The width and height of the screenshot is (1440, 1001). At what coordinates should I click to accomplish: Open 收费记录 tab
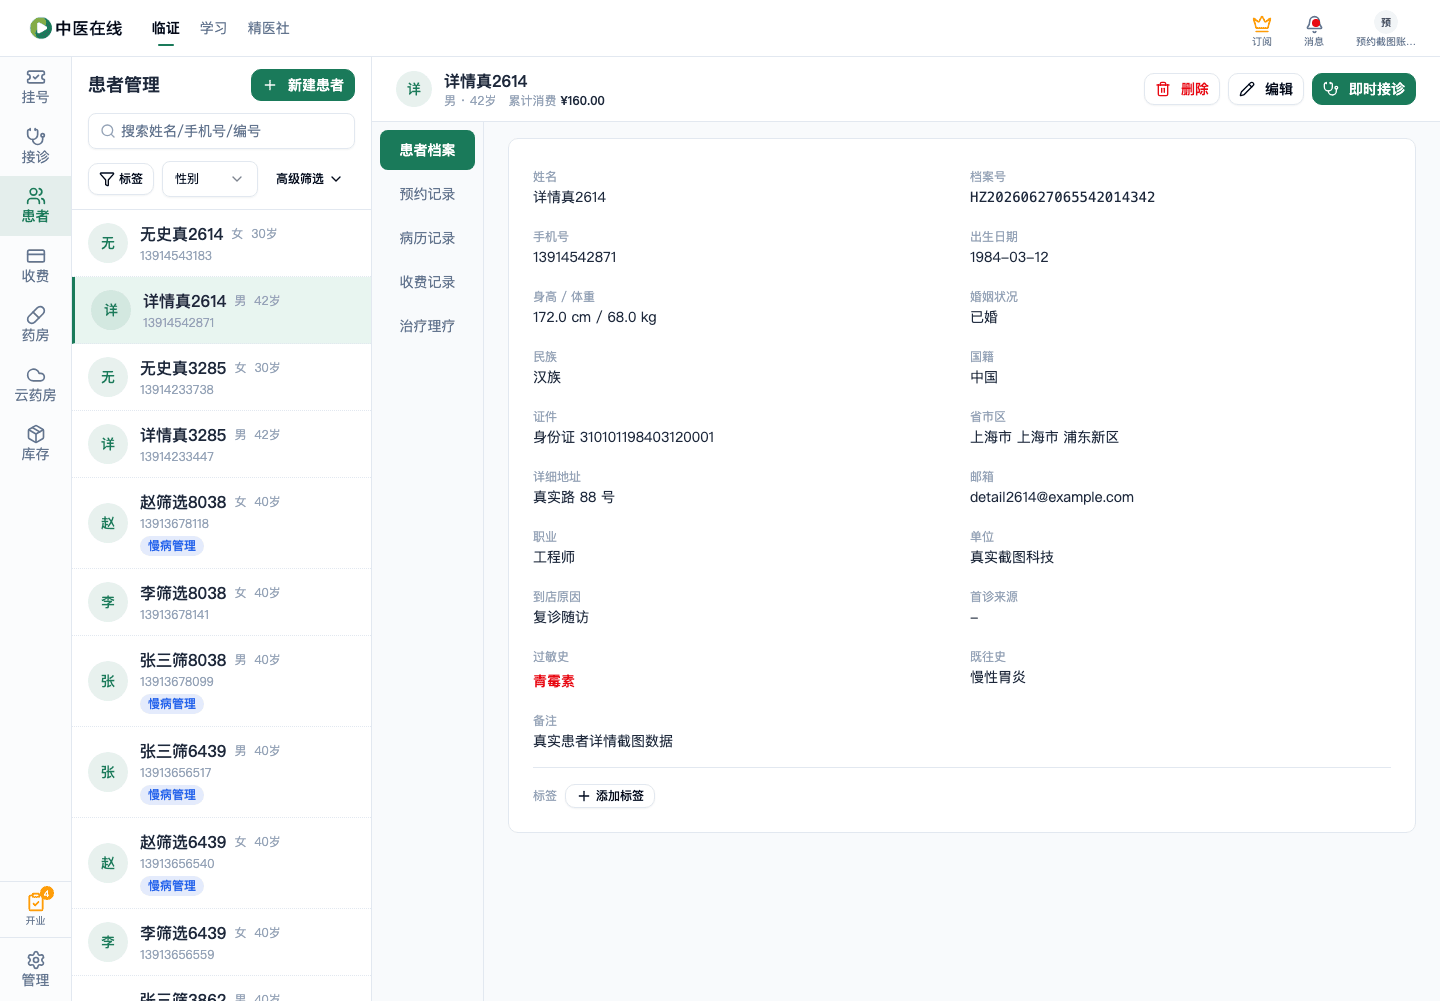click(x=427, y=282)
